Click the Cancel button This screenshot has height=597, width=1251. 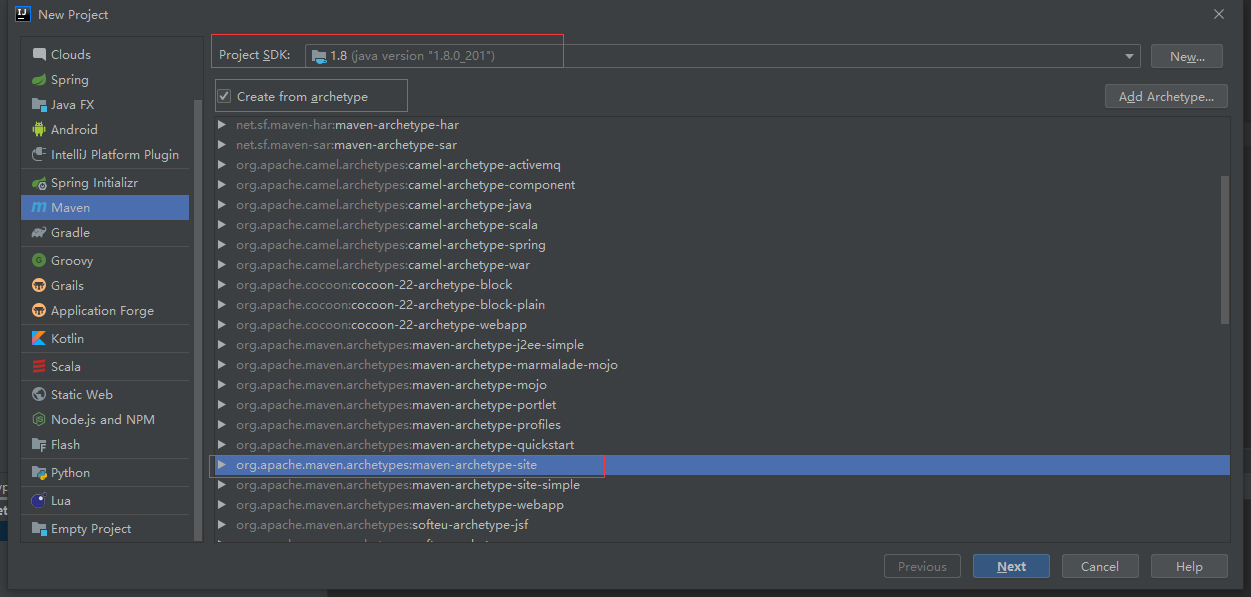pos(1100,566)
